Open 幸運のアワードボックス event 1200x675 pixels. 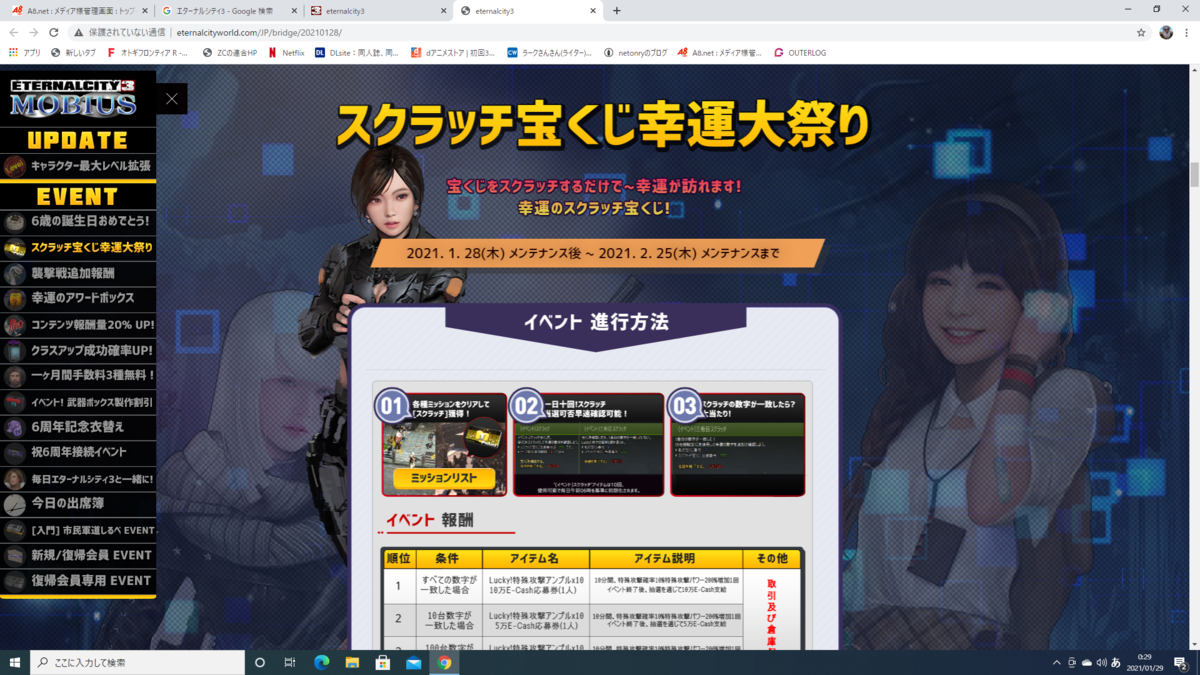78,298
